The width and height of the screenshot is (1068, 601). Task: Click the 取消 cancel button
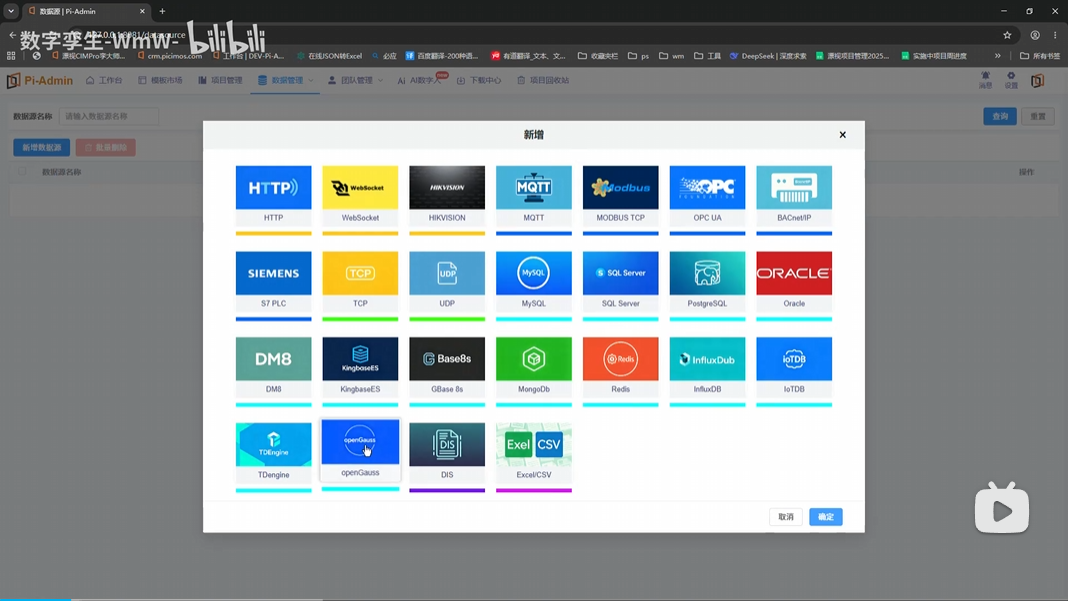pyautogui.click(x=785, y=517)
